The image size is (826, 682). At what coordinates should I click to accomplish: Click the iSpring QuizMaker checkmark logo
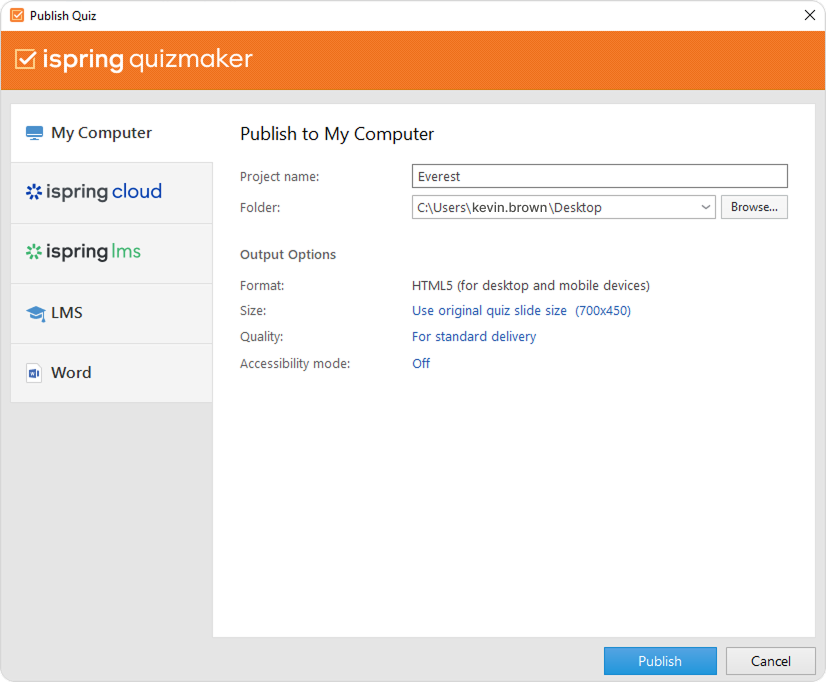point(26,60)
